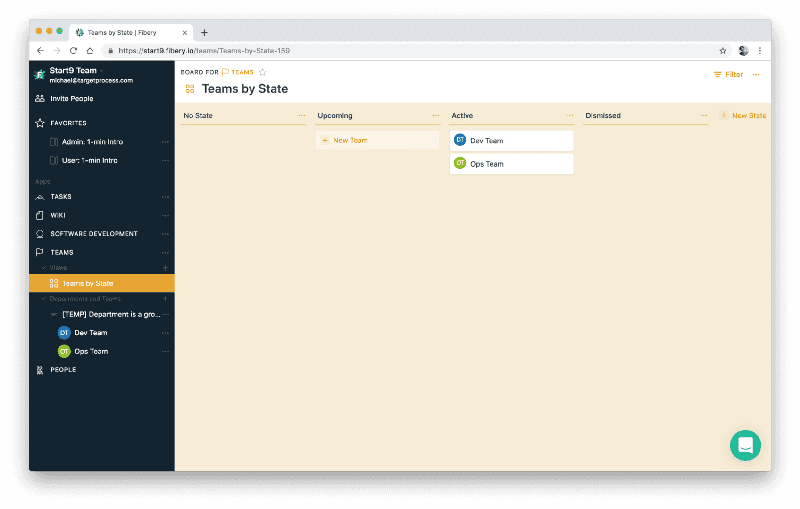The height and width of the screenshot is (509, 800).
Task: Collapse the Views section in sidebar
Action: coord(43,268)
